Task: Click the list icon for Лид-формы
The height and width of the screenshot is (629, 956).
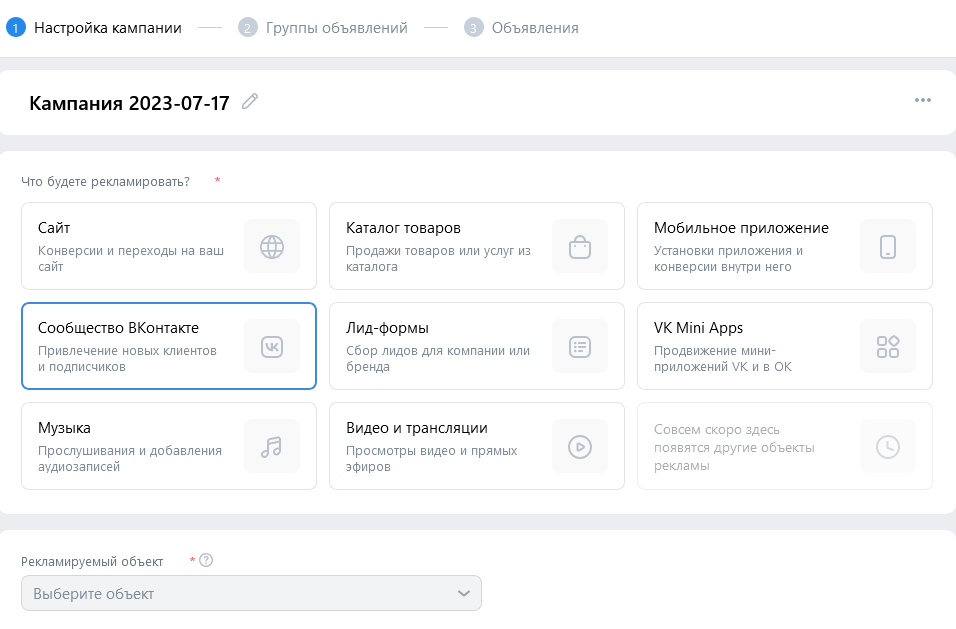Action: click(580, 346)
